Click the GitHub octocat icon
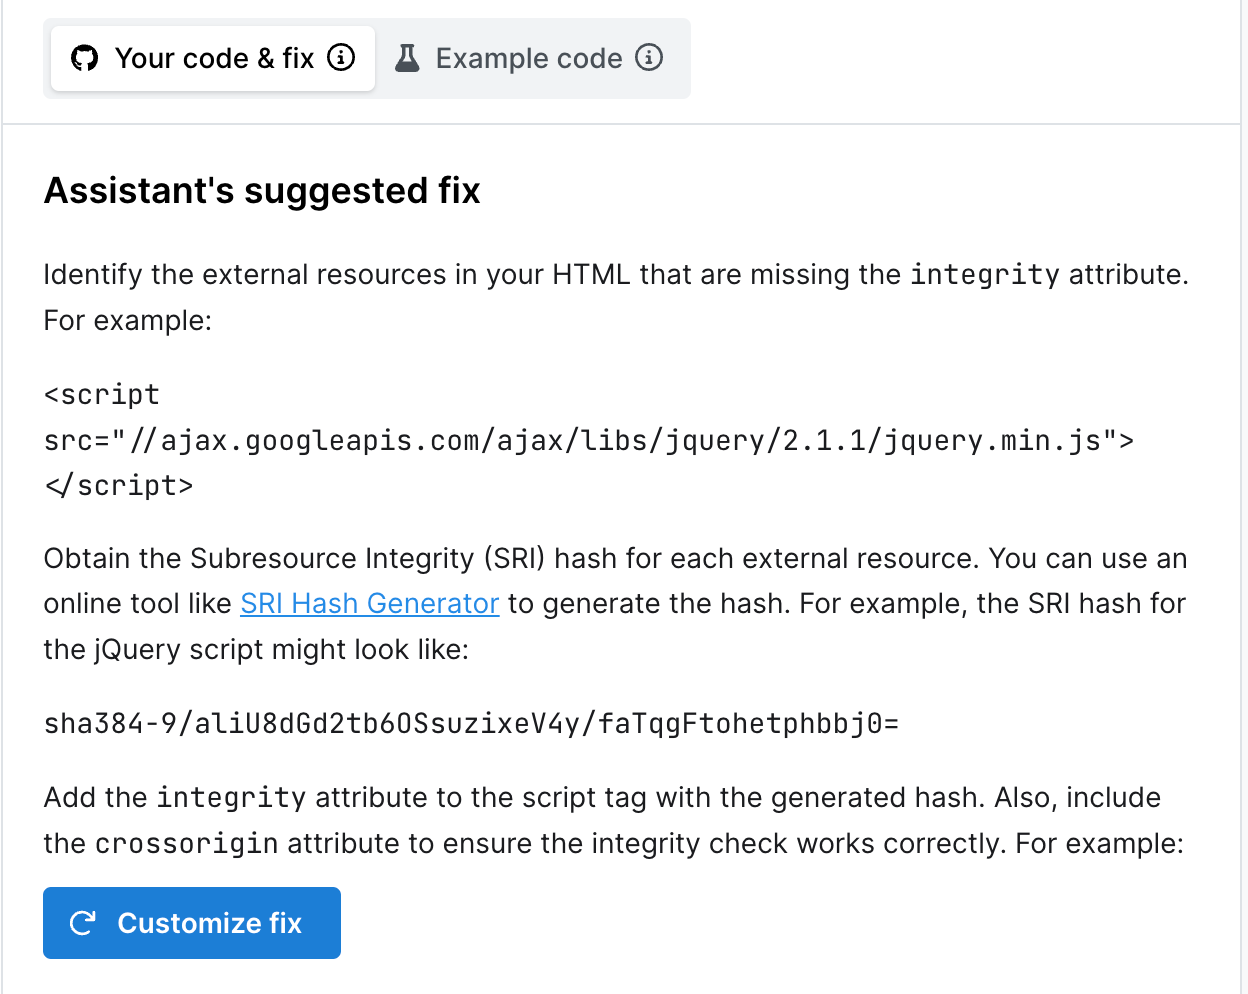 point(85,58)
